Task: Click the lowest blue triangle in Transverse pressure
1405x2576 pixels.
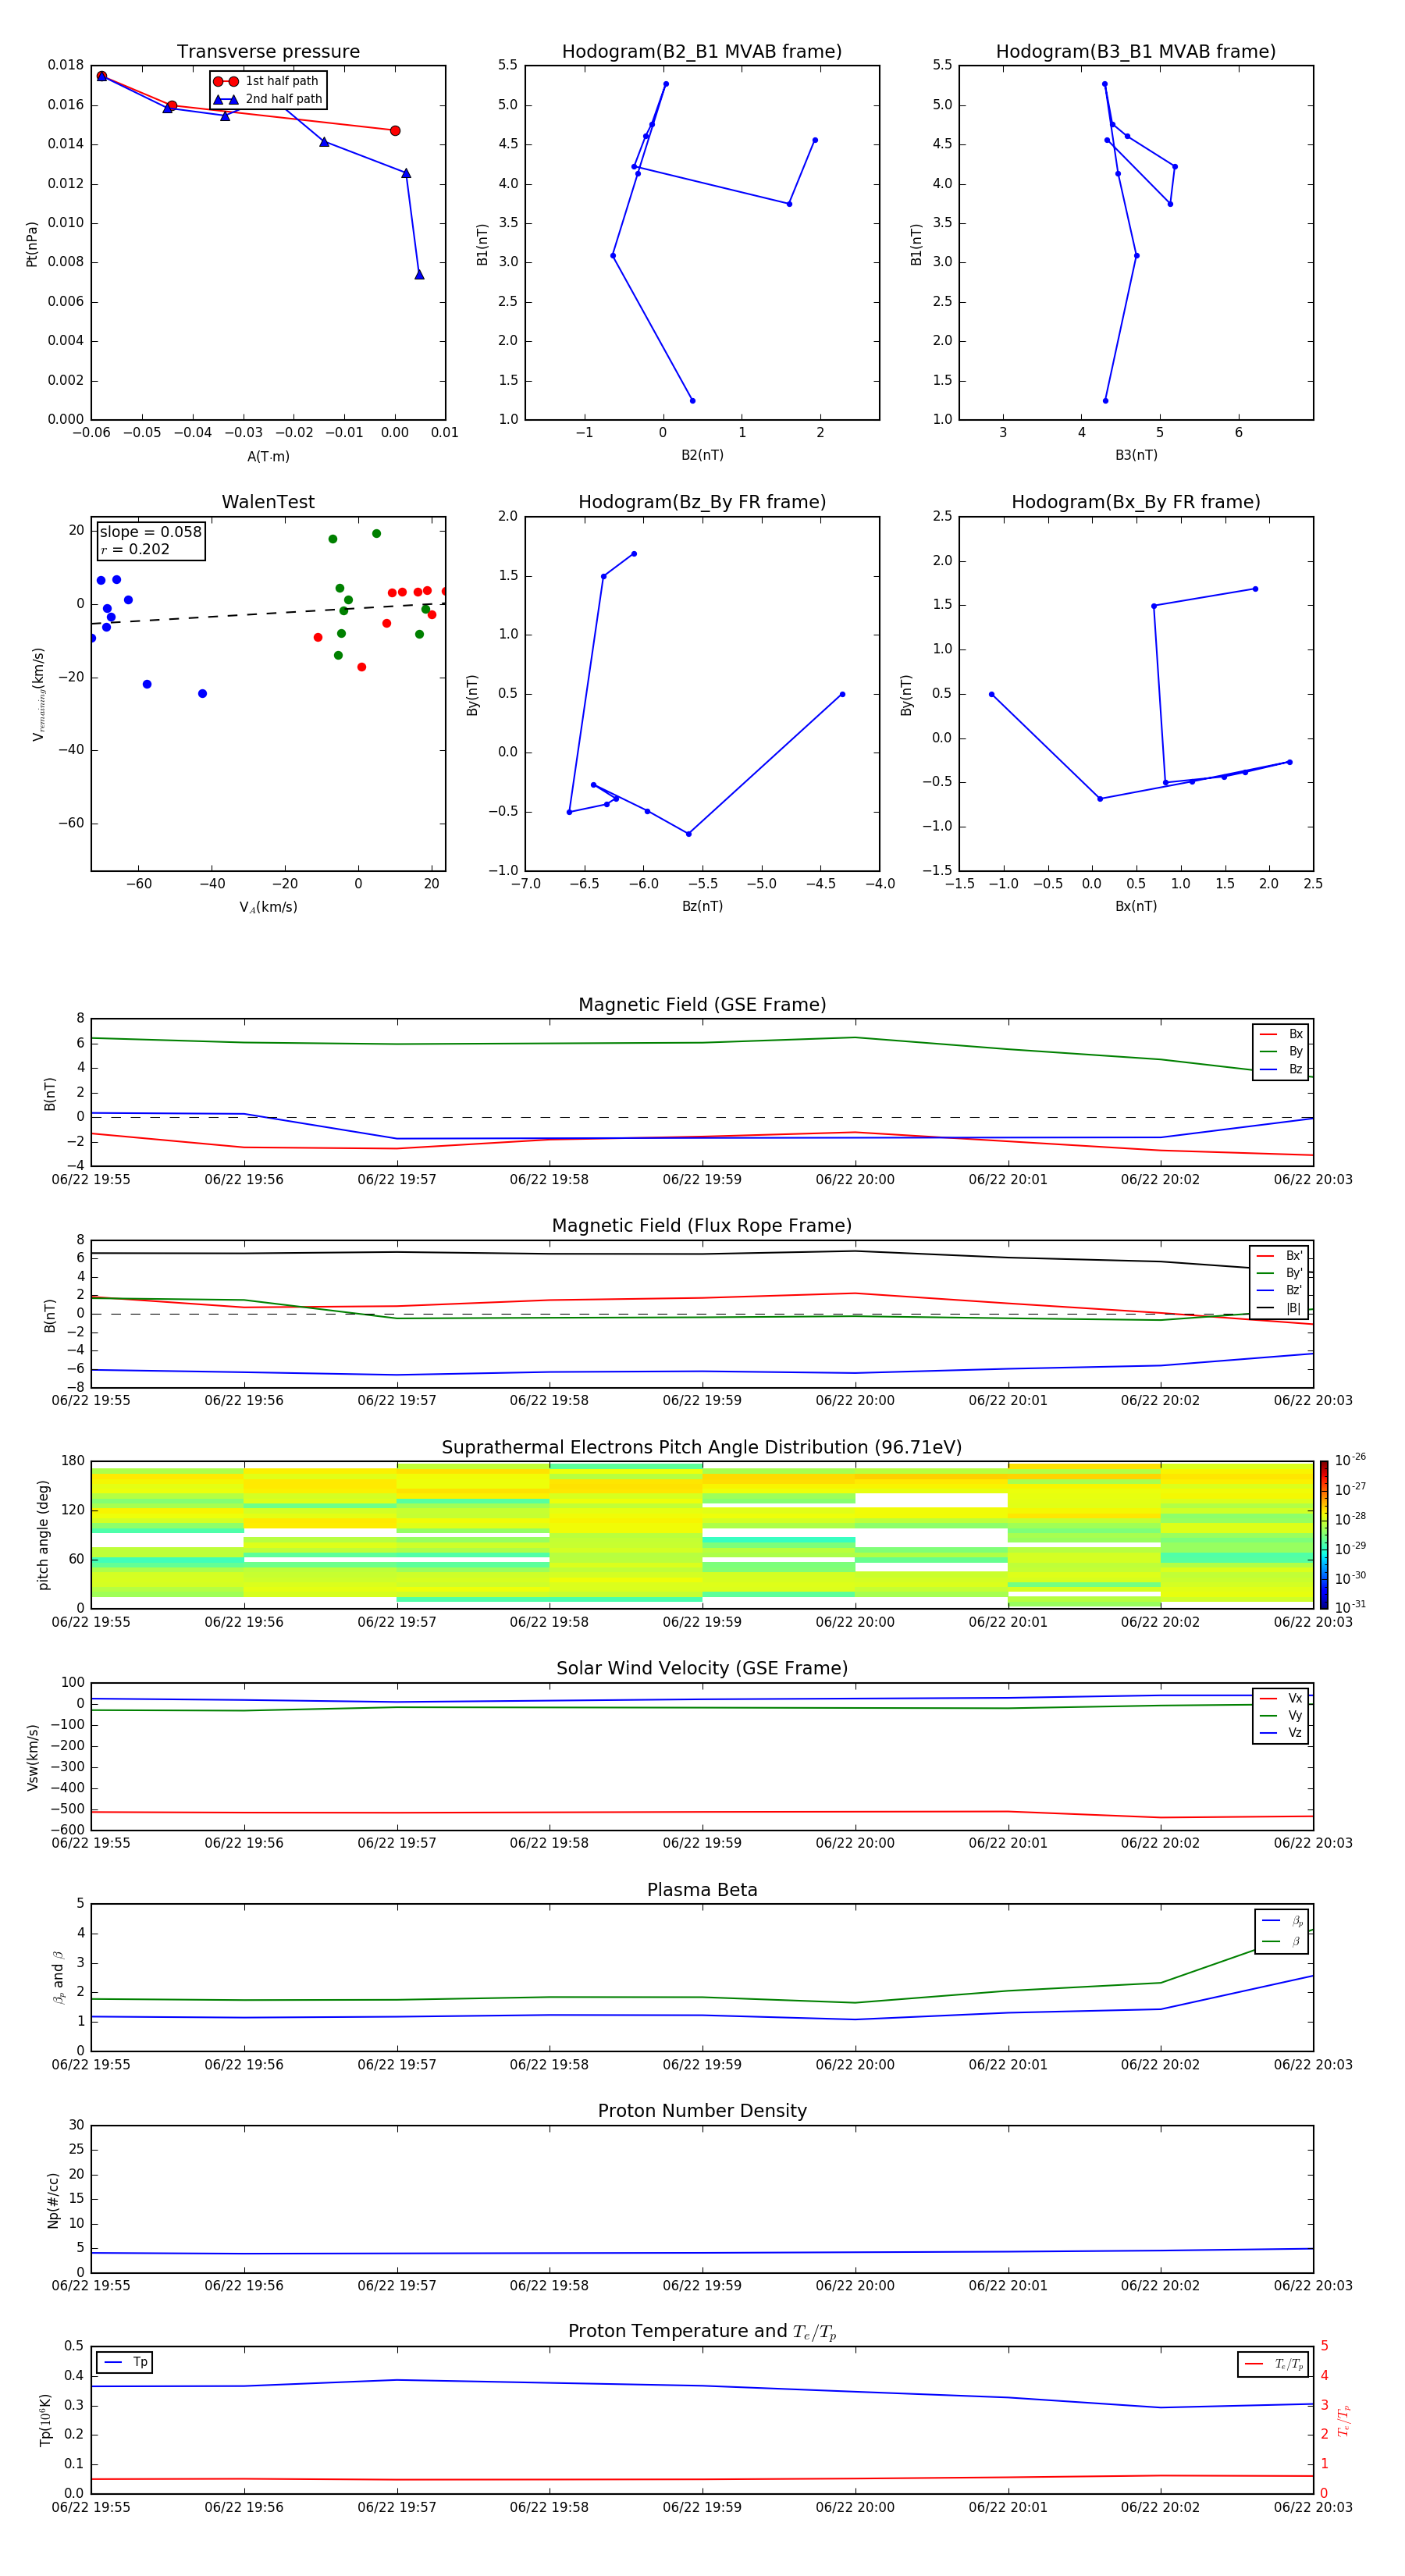Action: point(419,274)
